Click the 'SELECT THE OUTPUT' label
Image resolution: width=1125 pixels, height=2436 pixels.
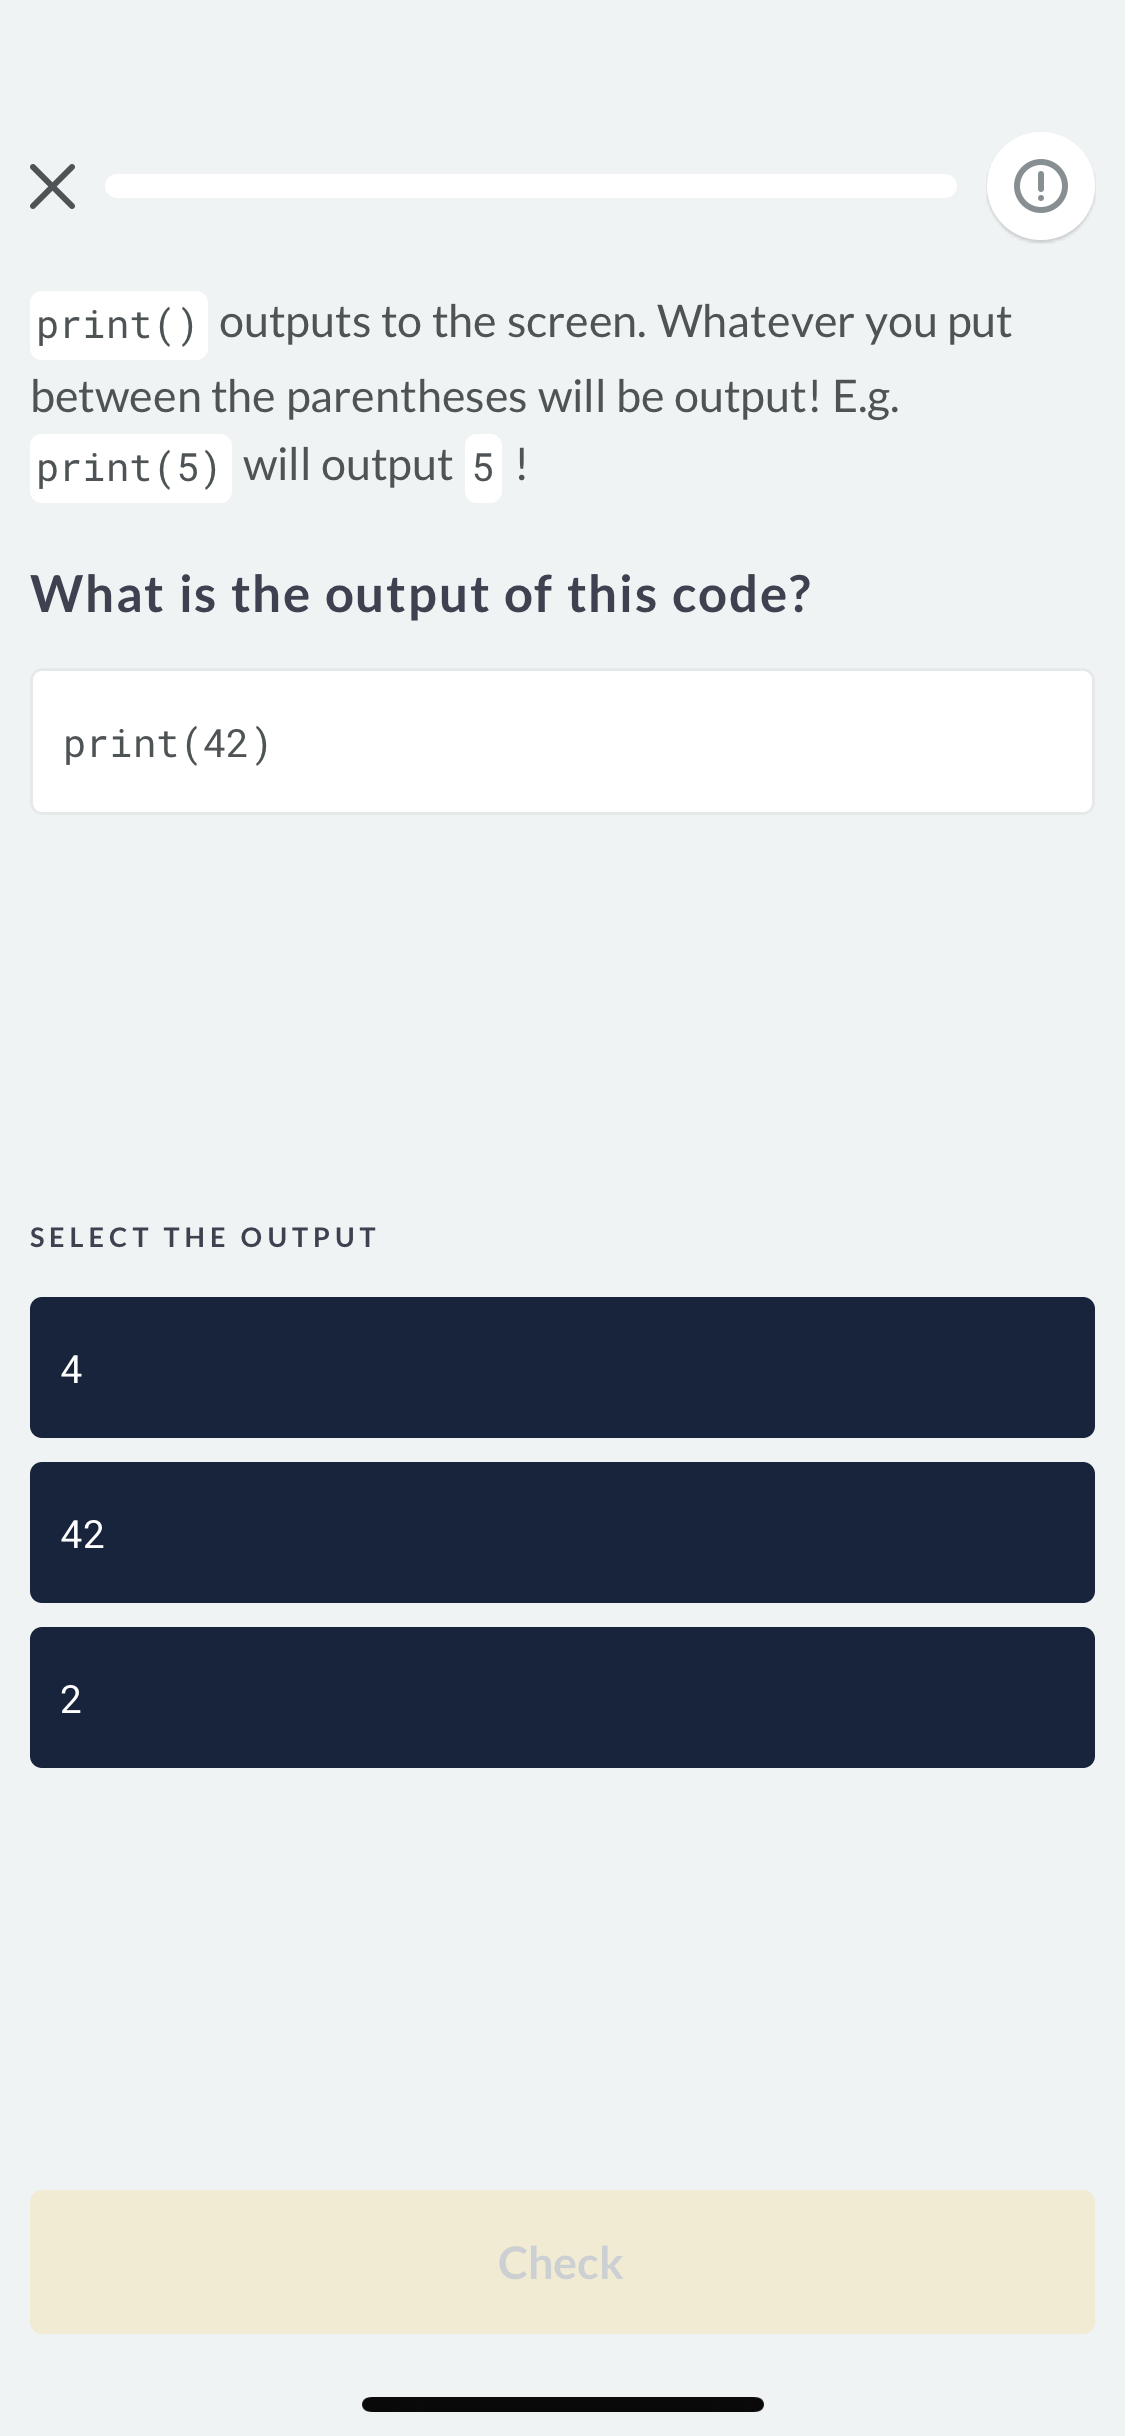(204, 1237)
